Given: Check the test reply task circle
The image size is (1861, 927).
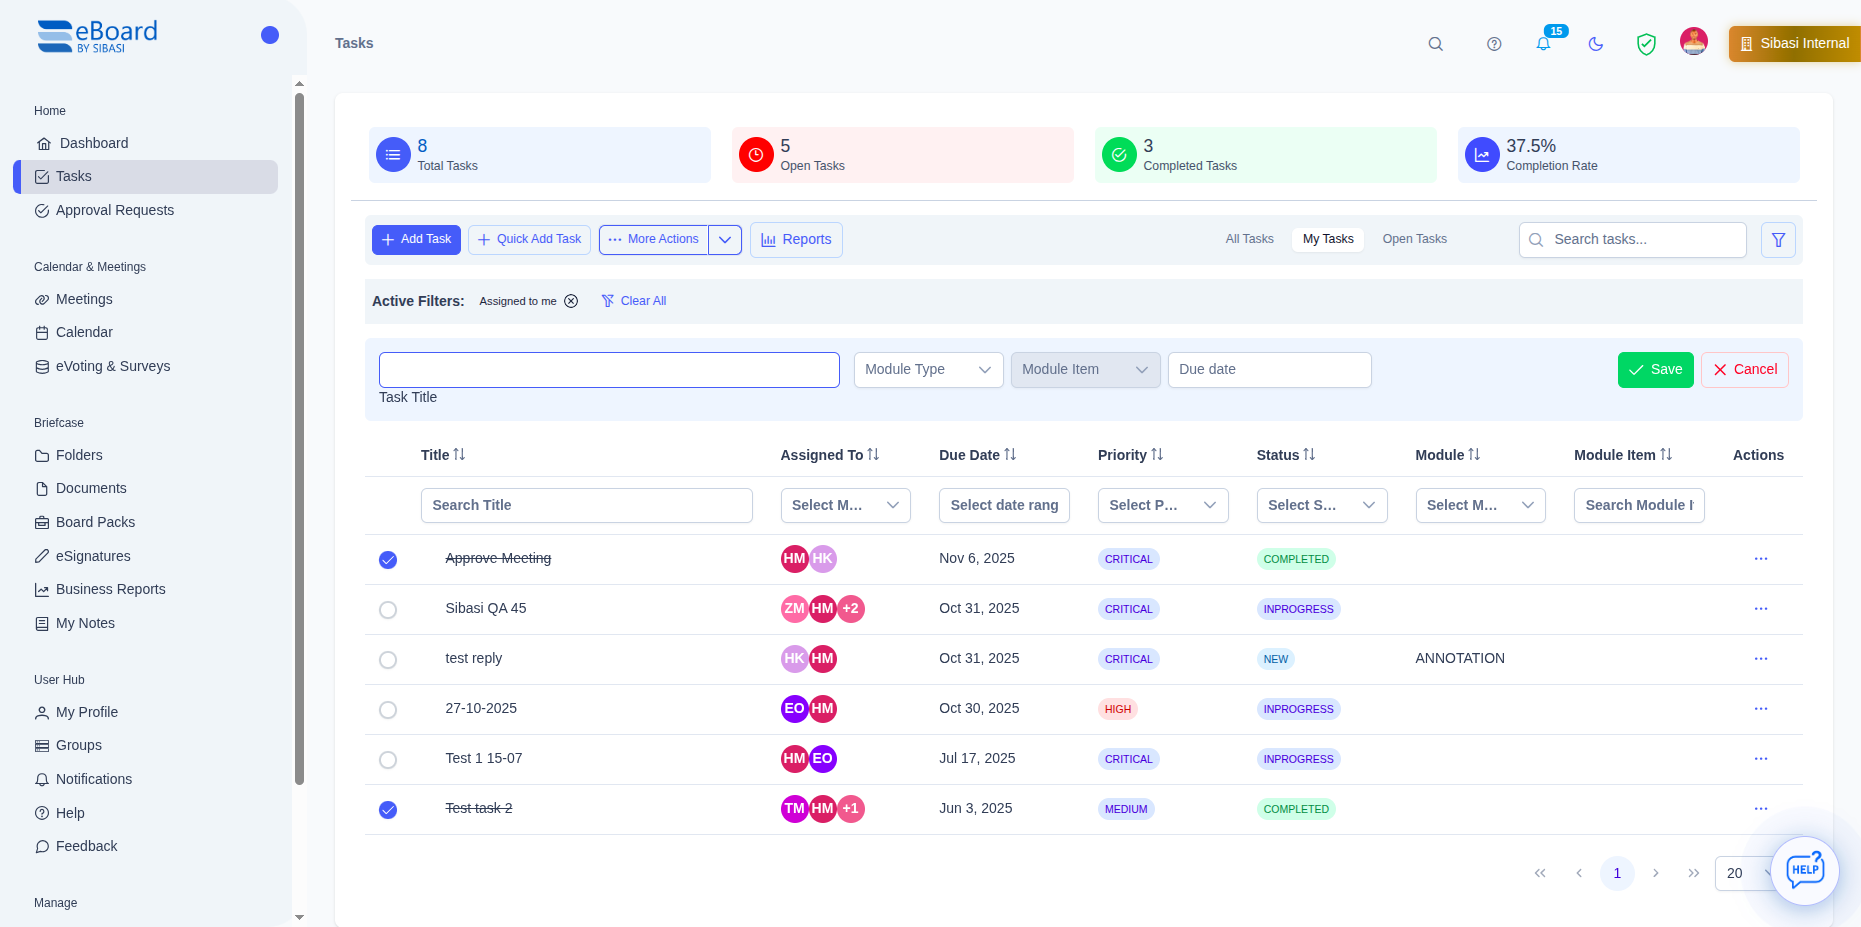Looking at the screenshot, I should 388,660.
